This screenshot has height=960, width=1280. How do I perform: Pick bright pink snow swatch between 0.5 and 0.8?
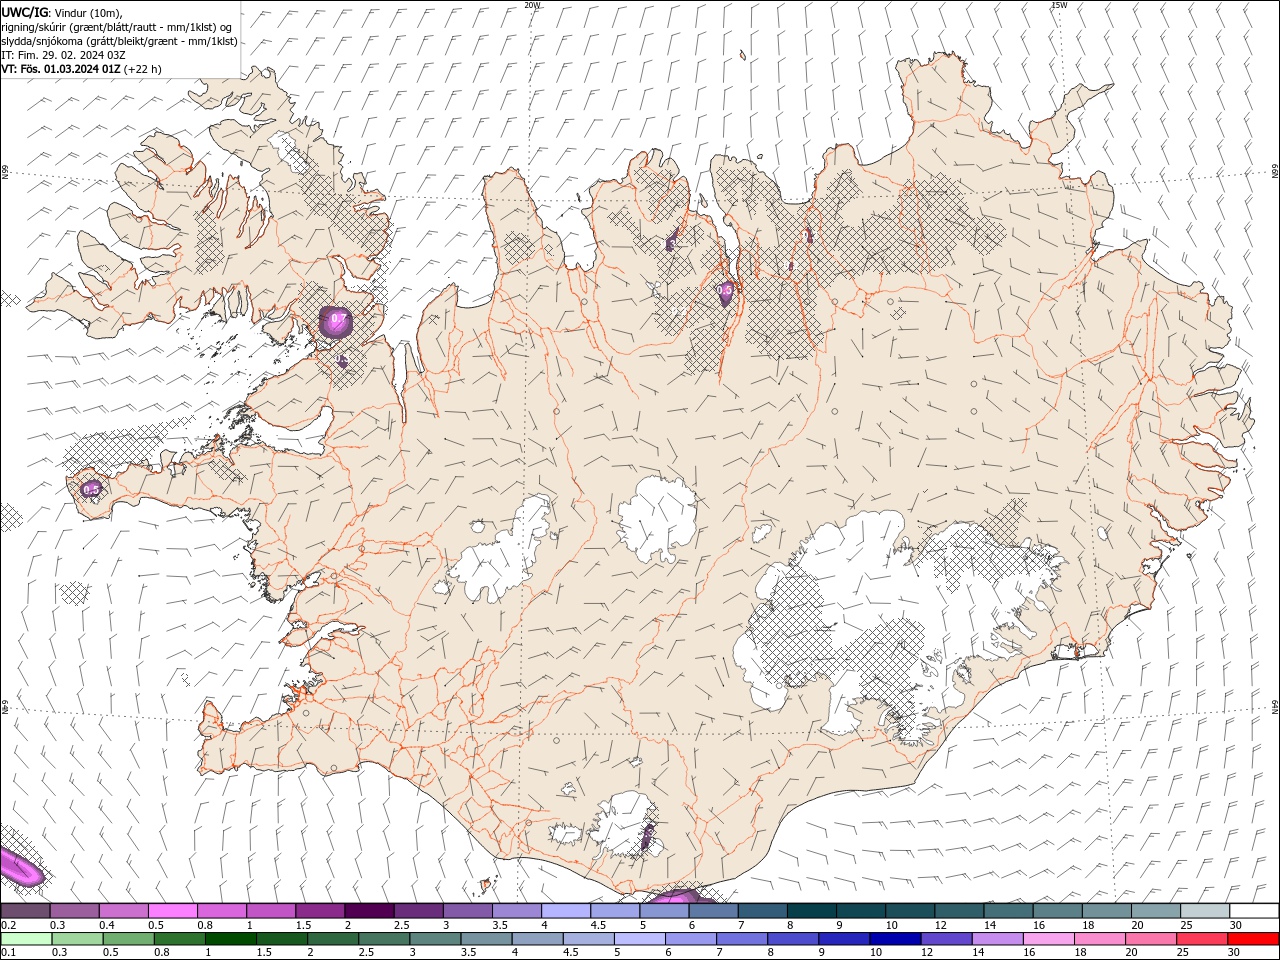click(x=172, y=910)
